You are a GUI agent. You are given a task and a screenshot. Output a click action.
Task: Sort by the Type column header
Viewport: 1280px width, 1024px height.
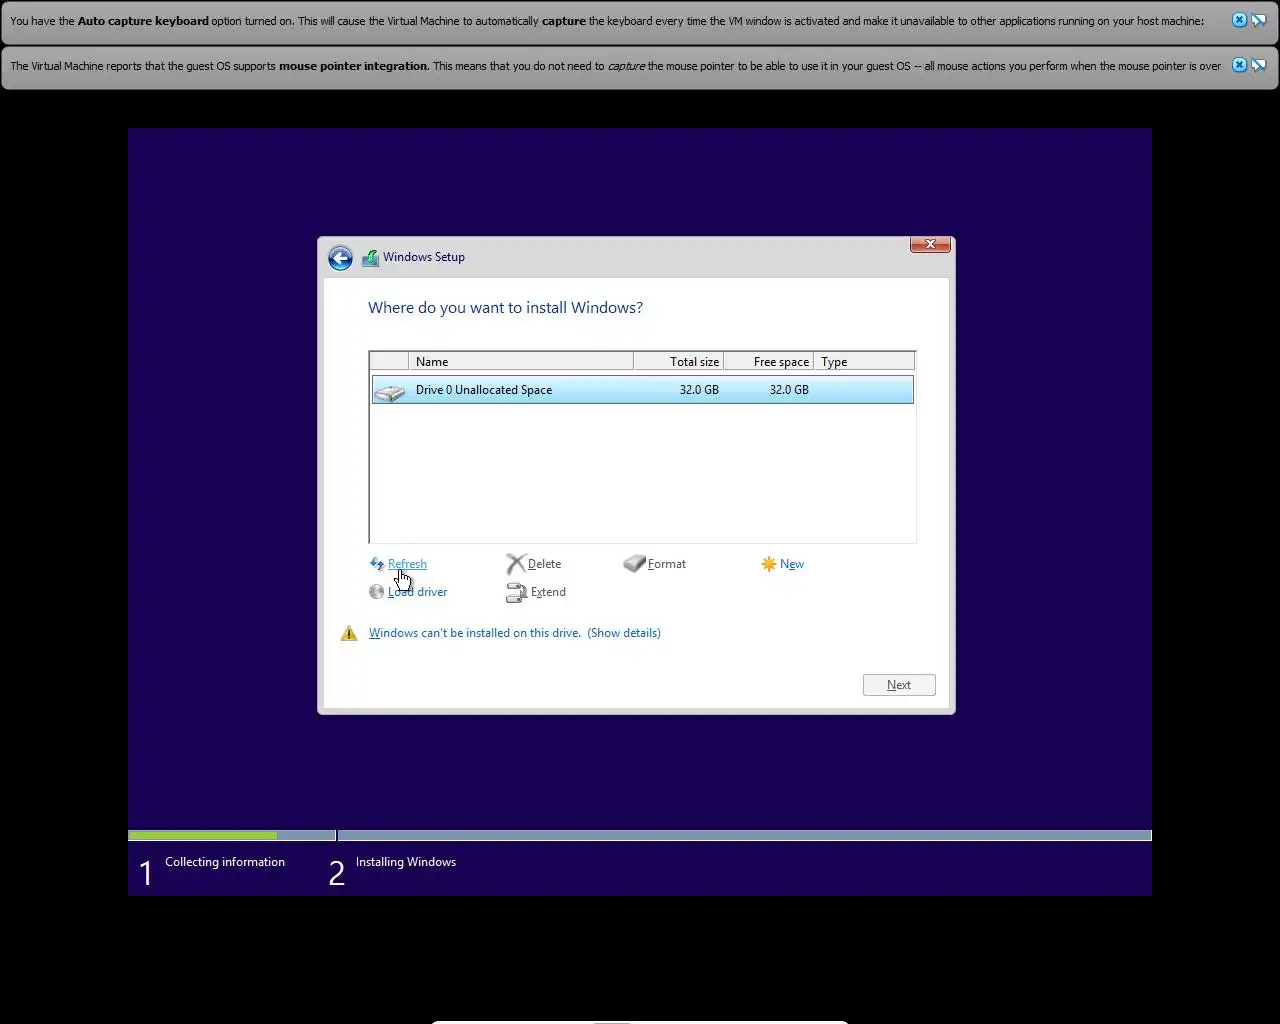coord(864,362)
